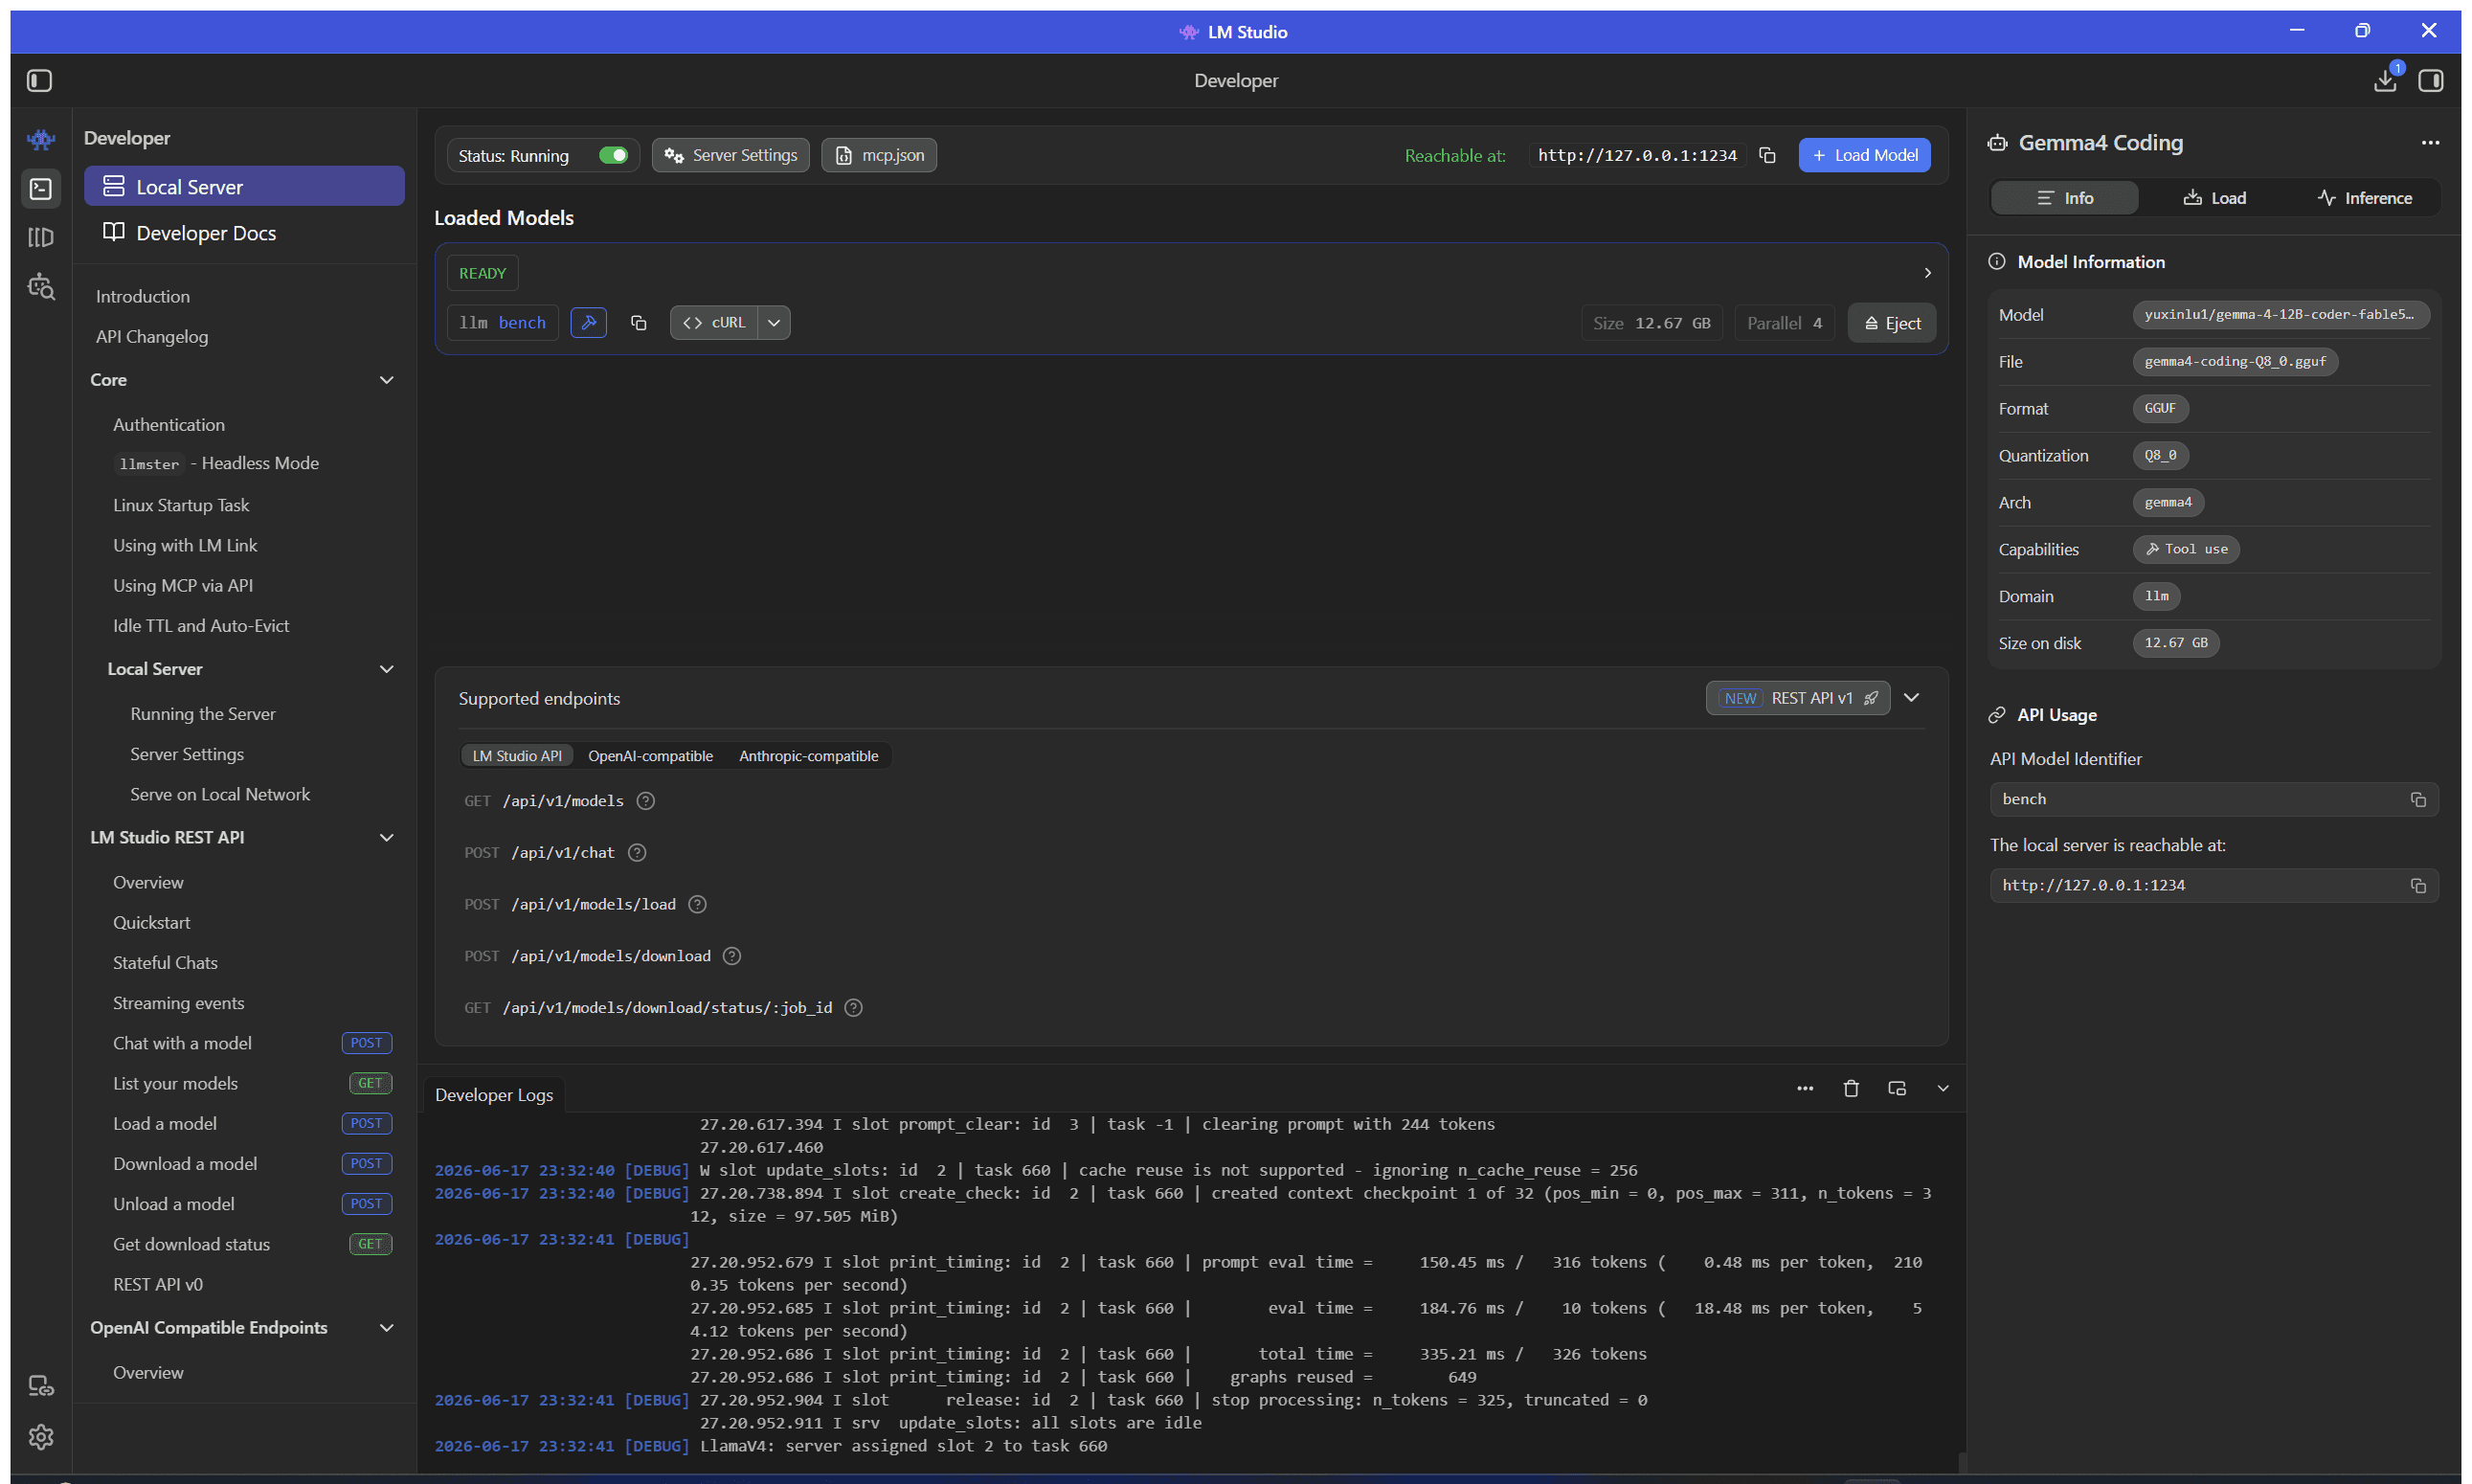Image resolution: width=2472 pixels, height=1484 pixels.
Task: Open Developer Logs more options
Action: 1805,1088
